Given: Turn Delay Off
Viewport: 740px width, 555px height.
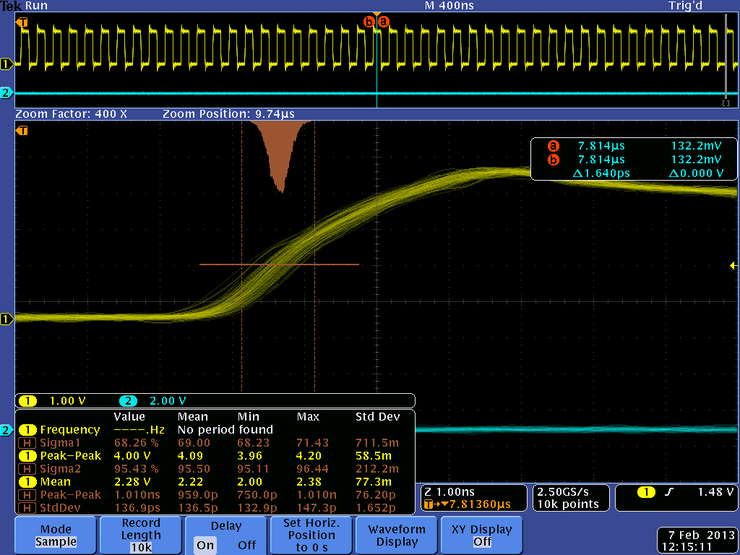Looking at the screenshot, I should point(247,545).
